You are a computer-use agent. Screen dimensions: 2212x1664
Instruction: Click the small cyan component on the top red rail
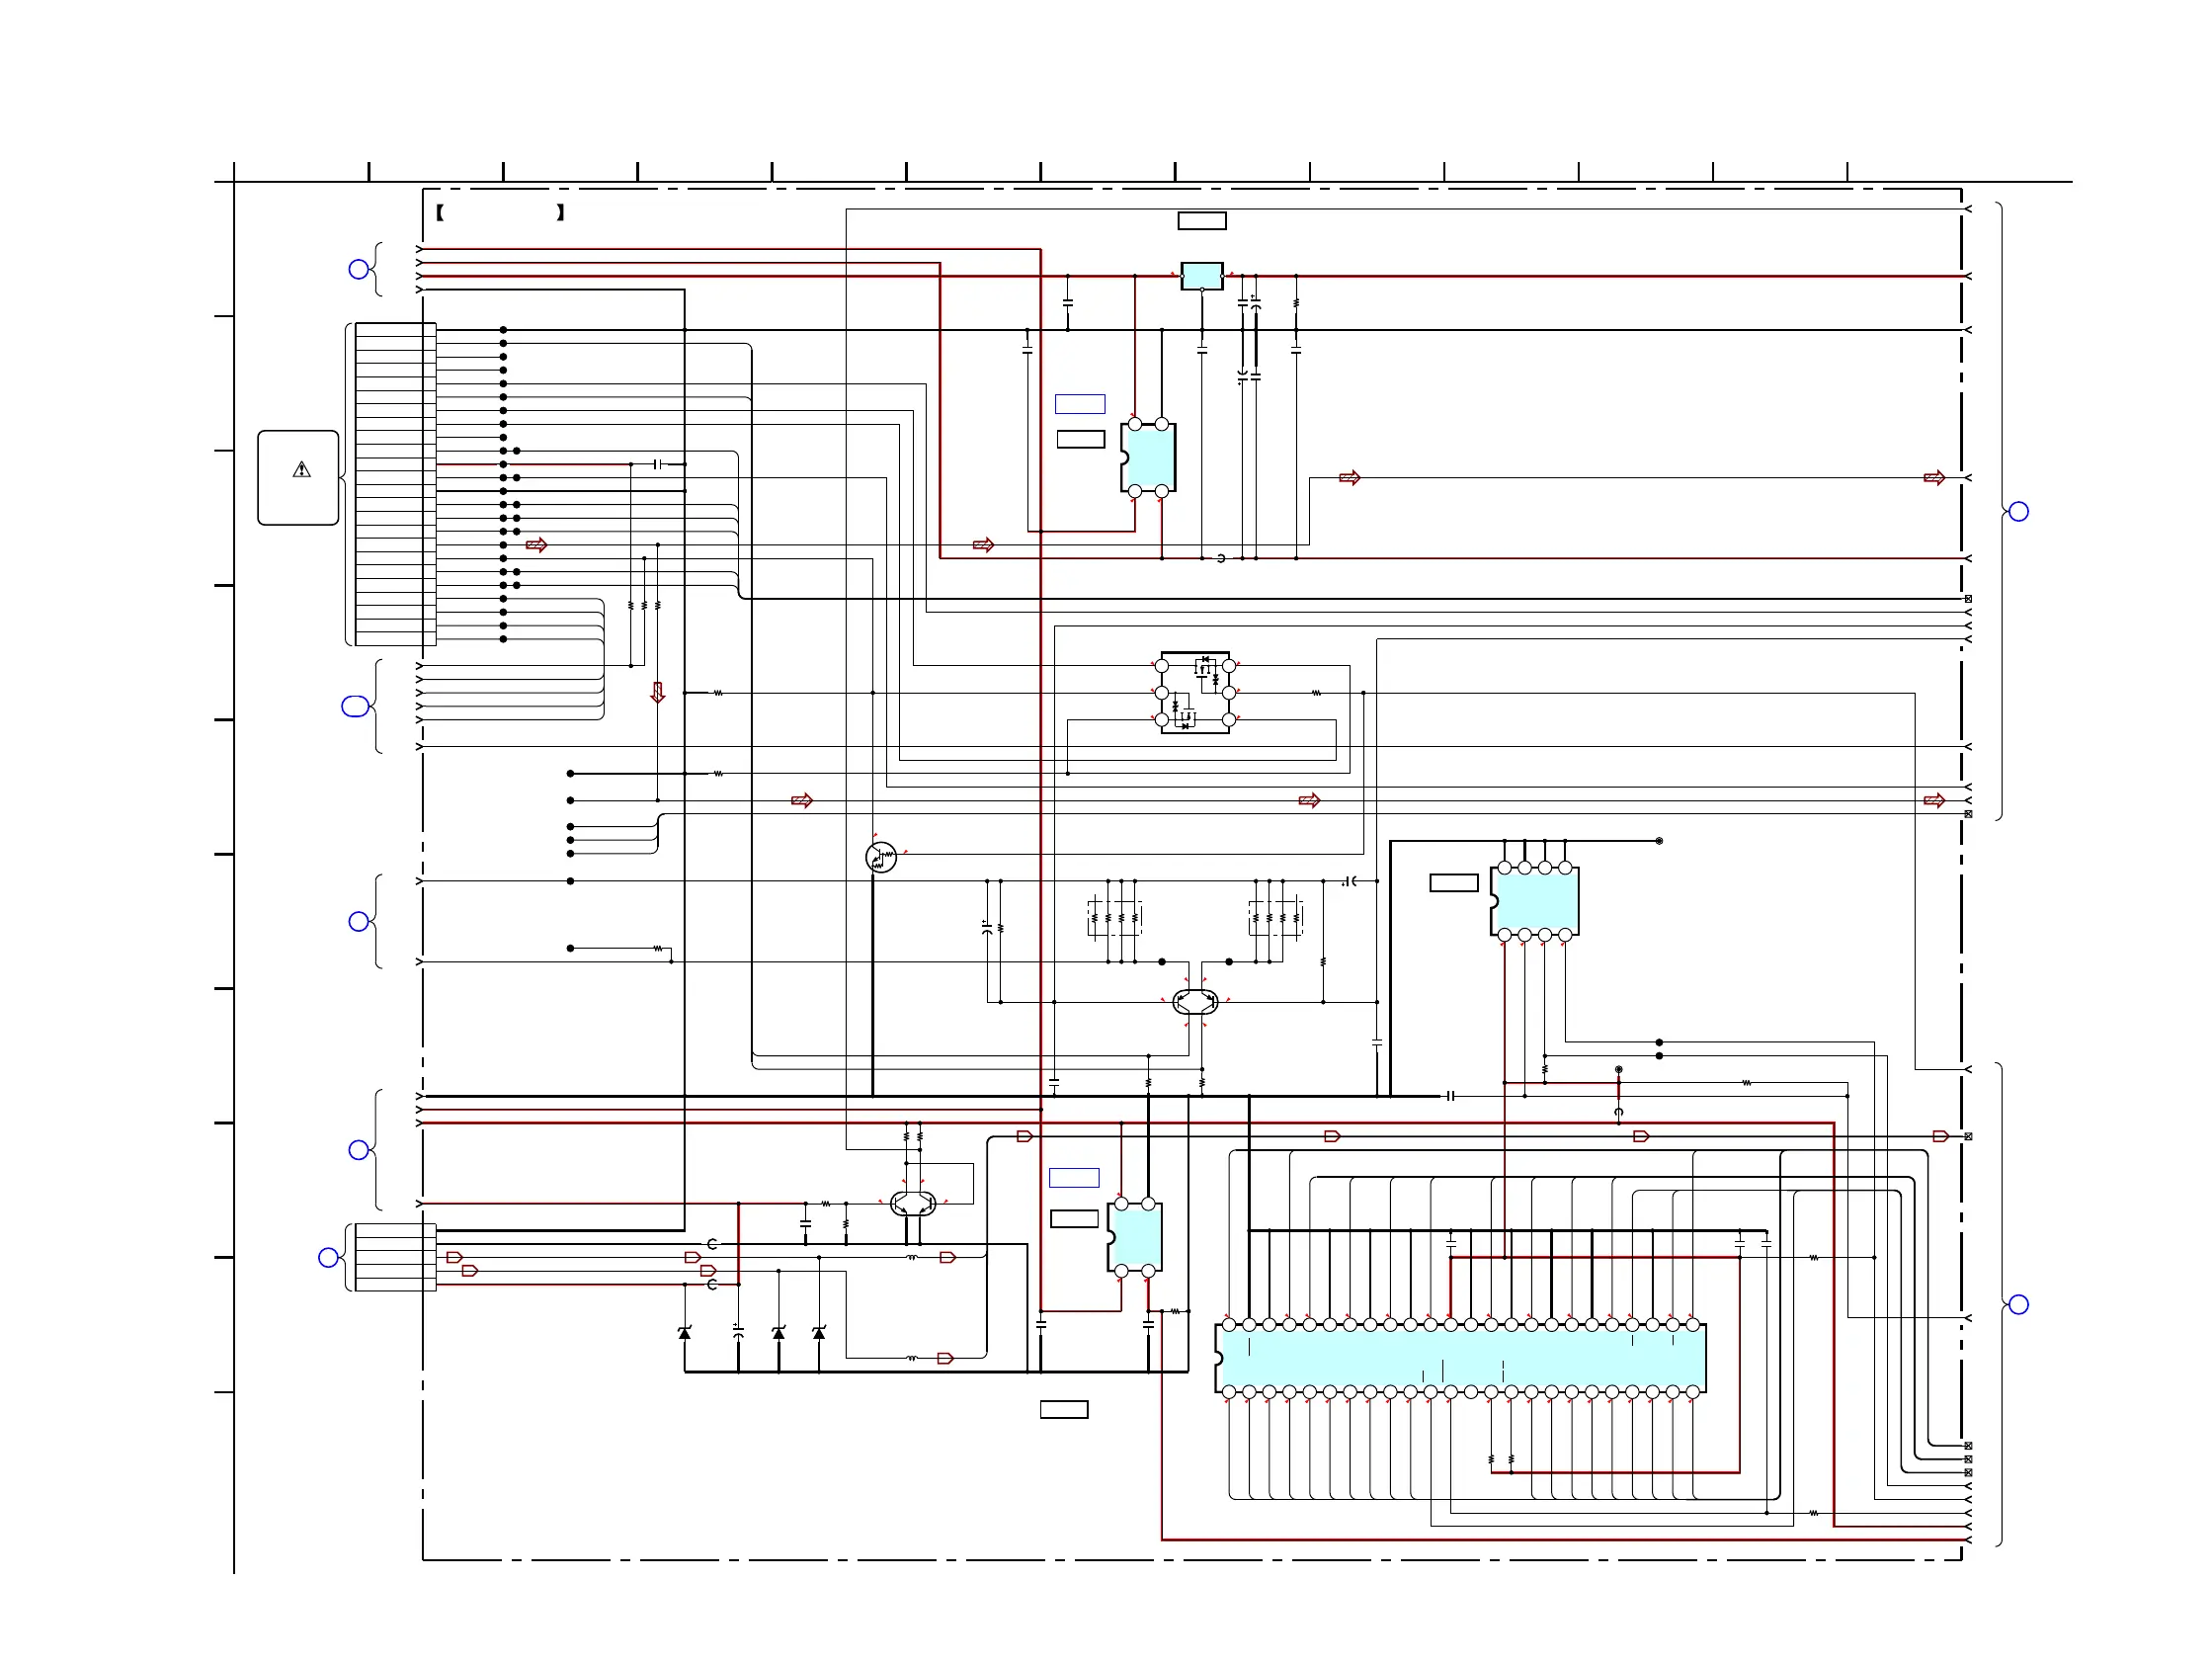pyautogui.click(x=1201, y=276)
